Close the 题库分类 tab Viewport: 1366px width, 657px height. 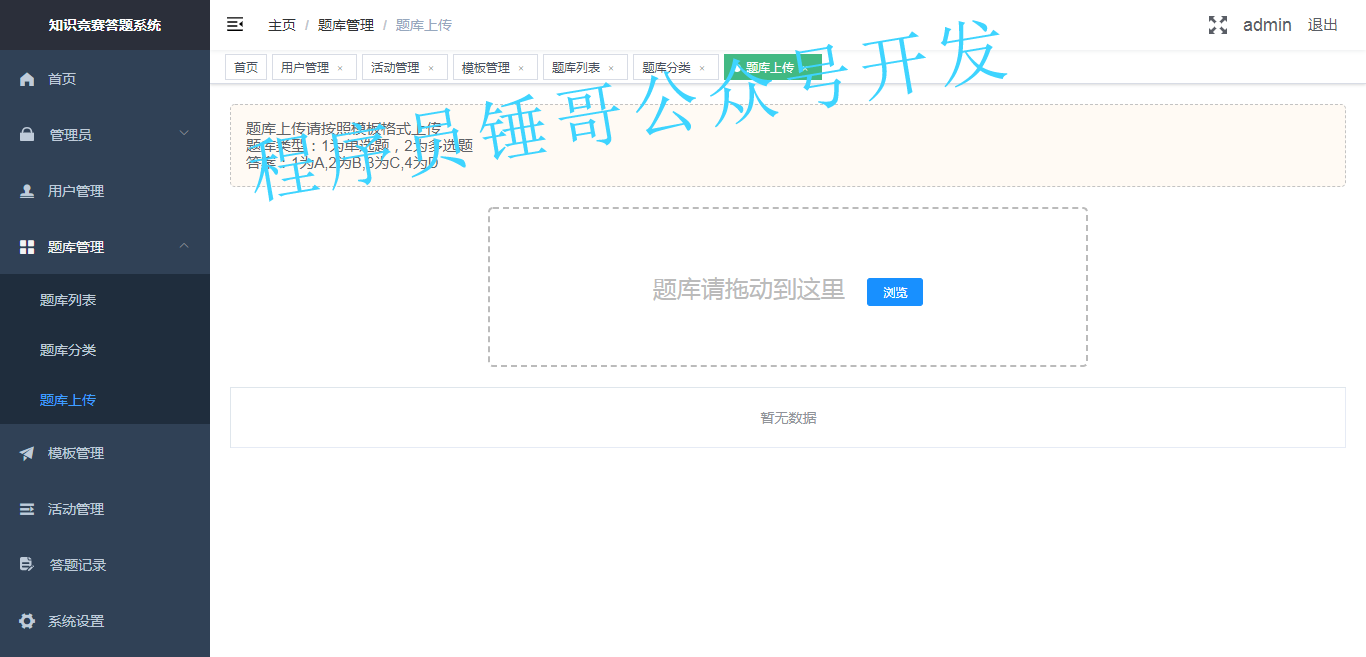702,68
